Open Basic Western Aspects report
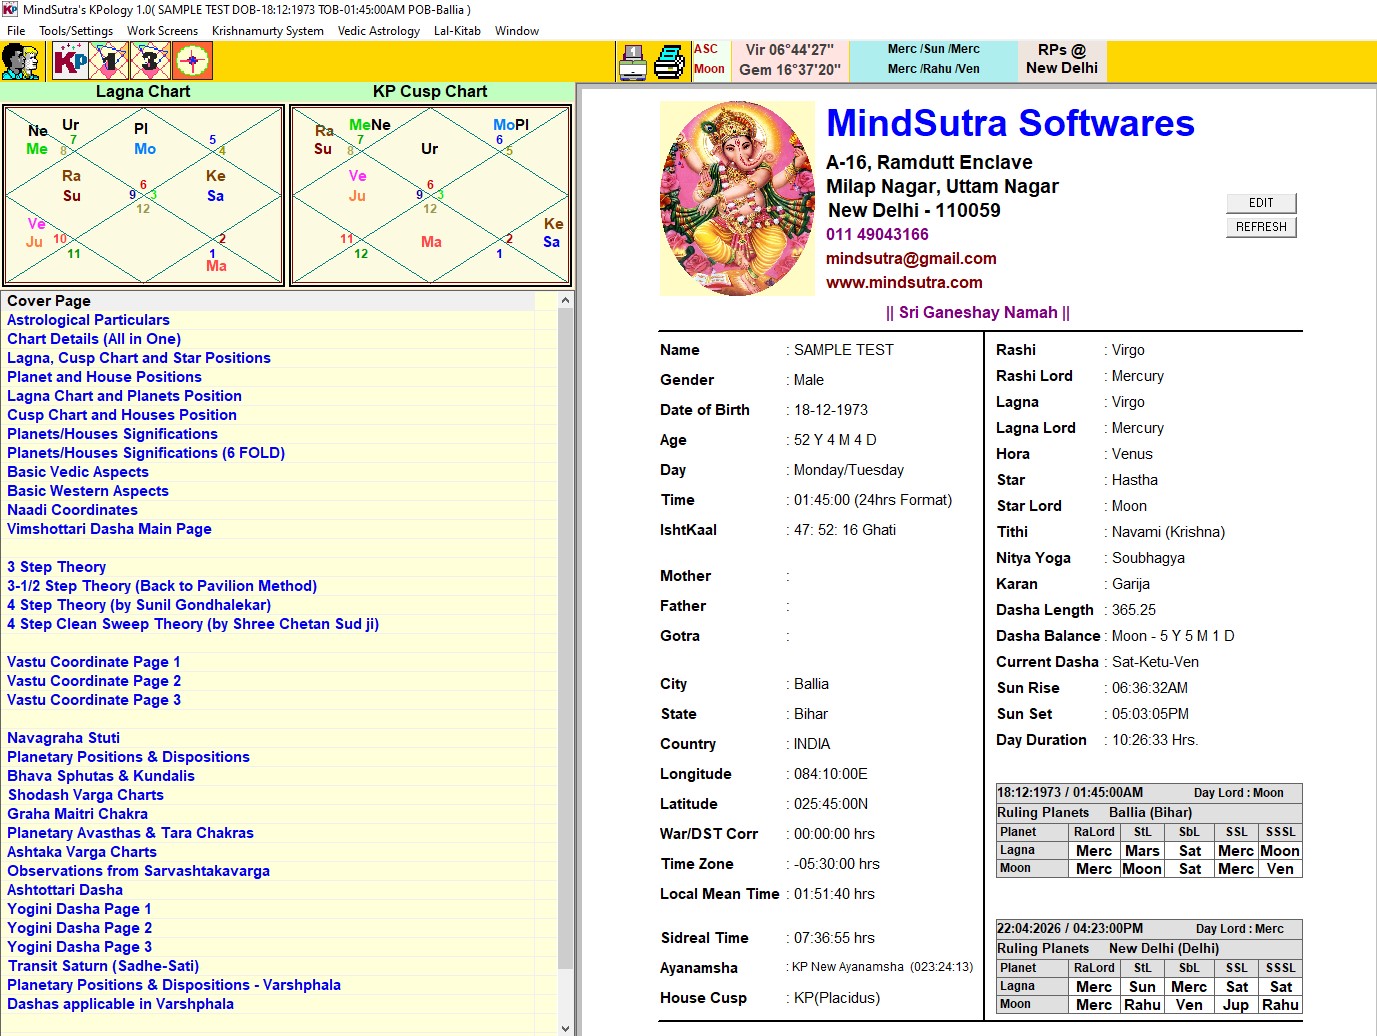The height and width of the screenshot is (1036, 1377). click(x=88, y=491)
